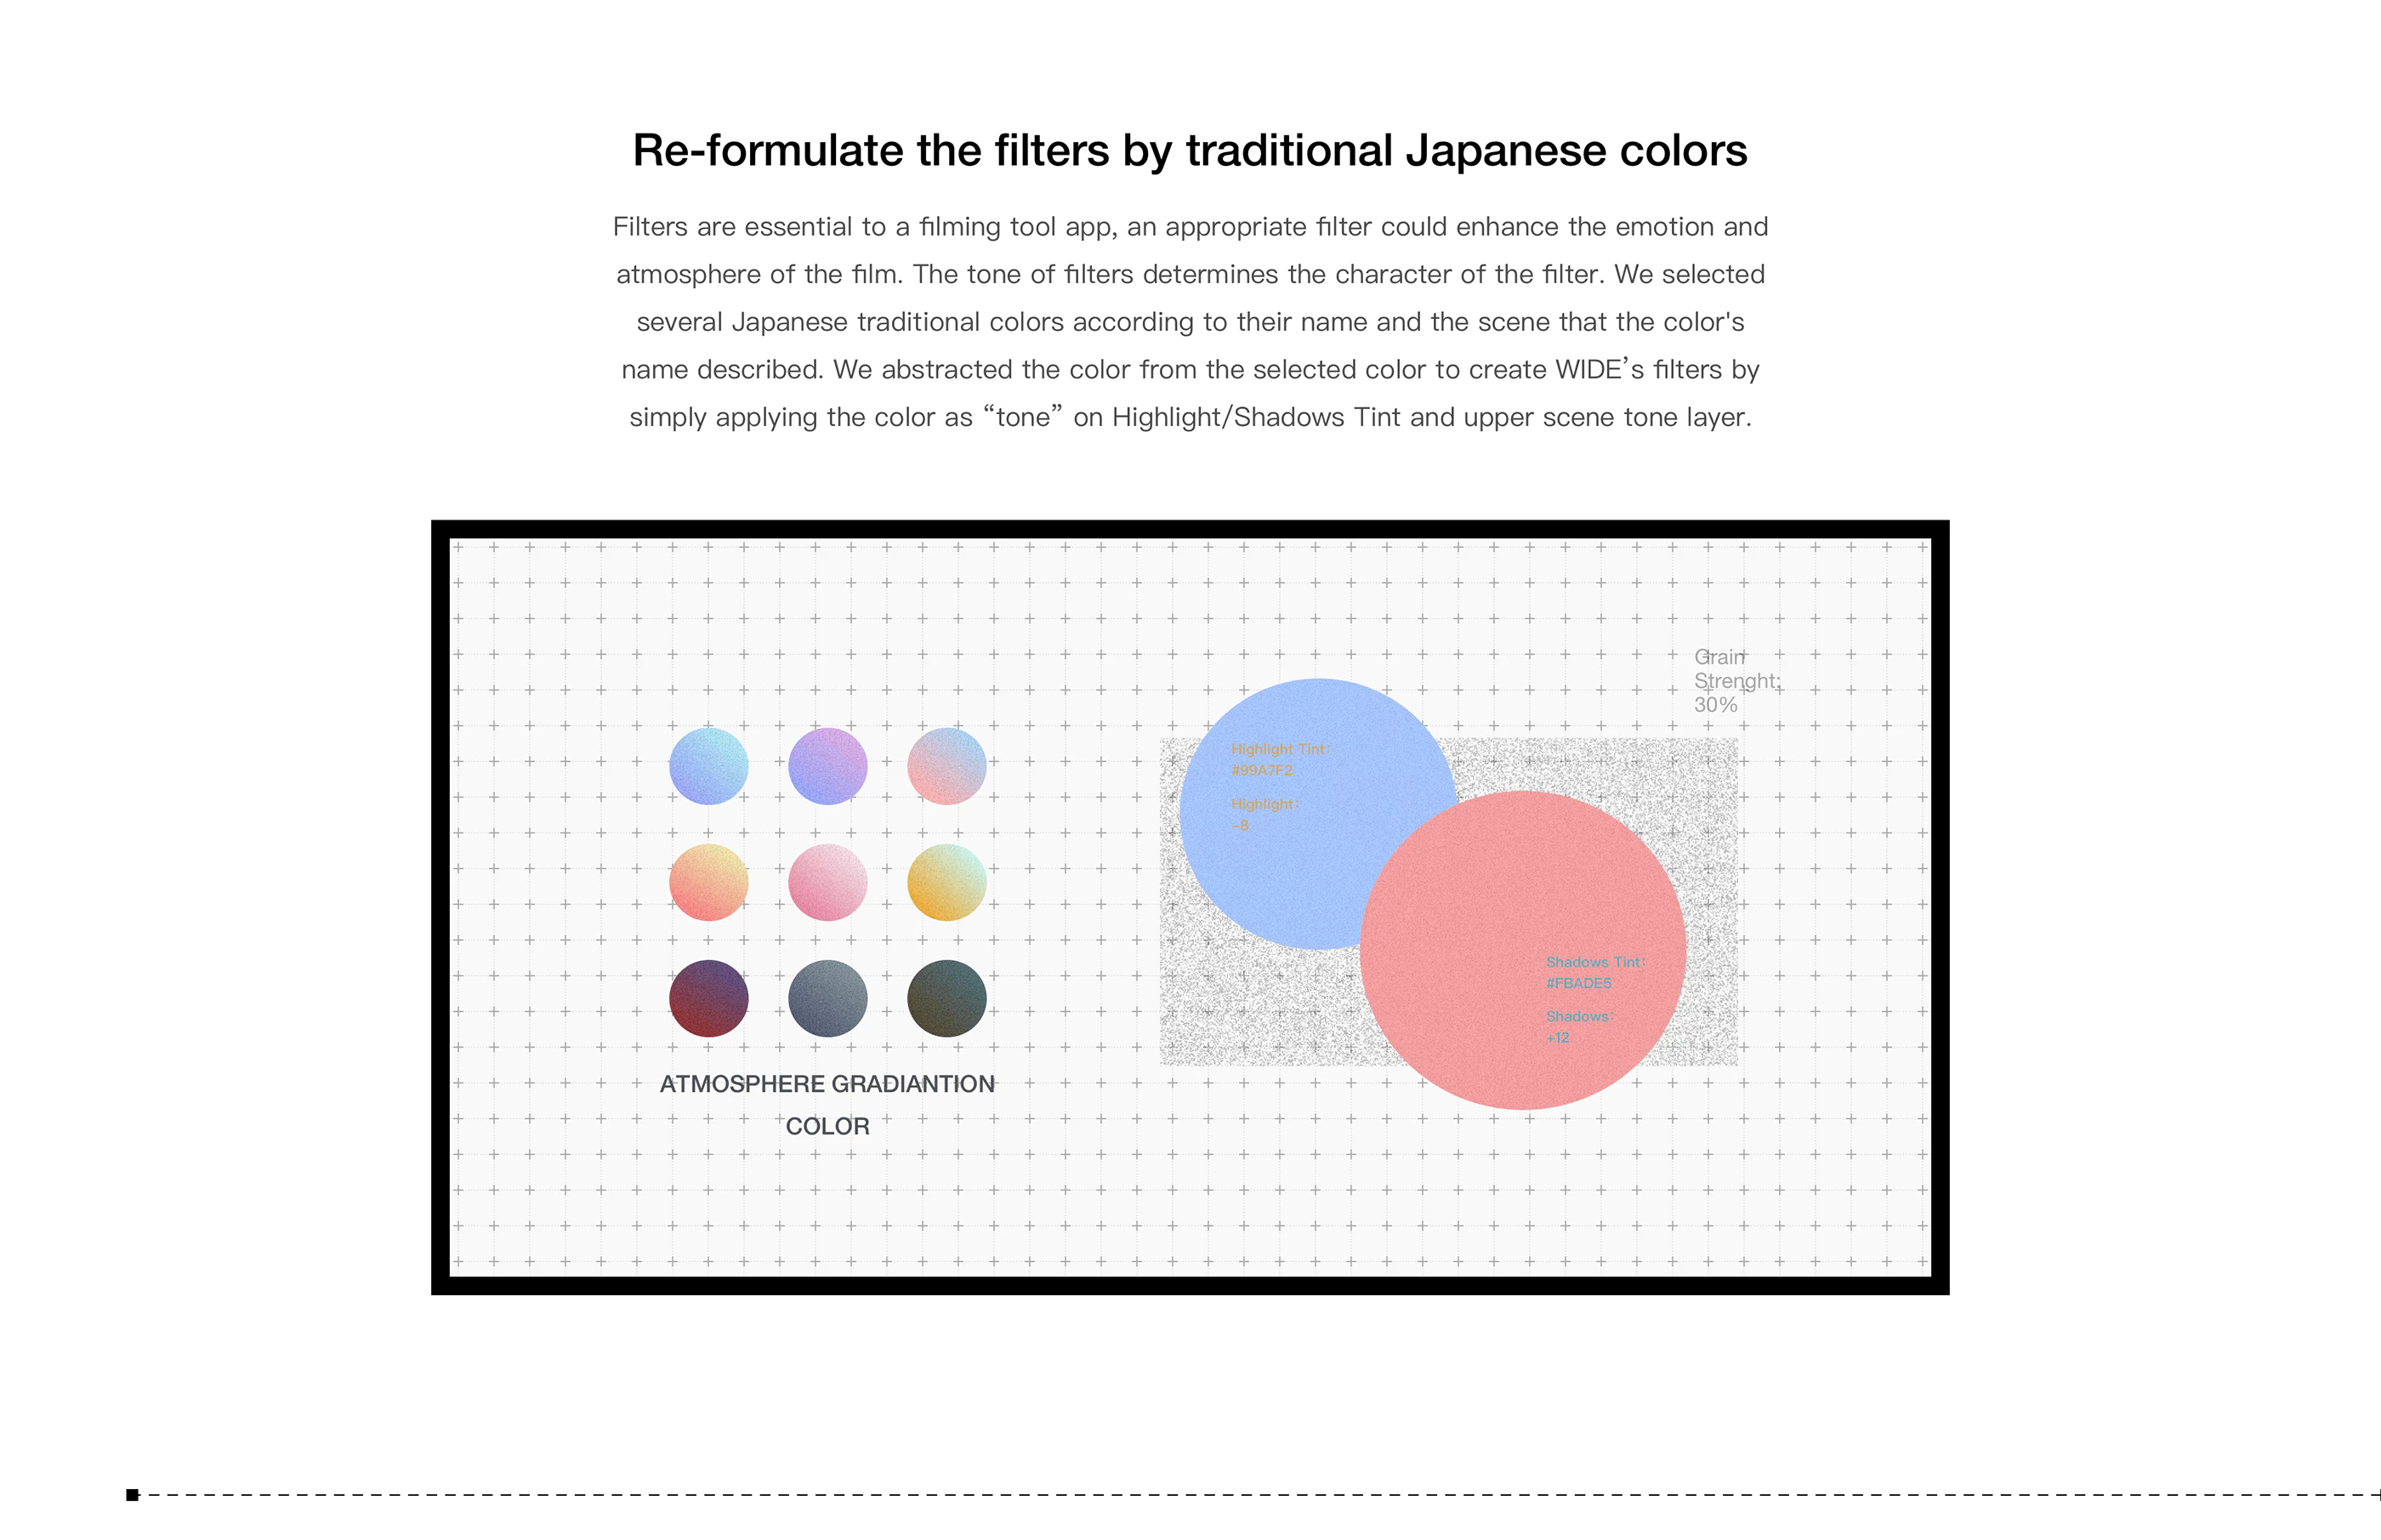Click the Highlight Tint #99A7F2 label
The image size is (2381, 1540).
tap(1279, 760)
